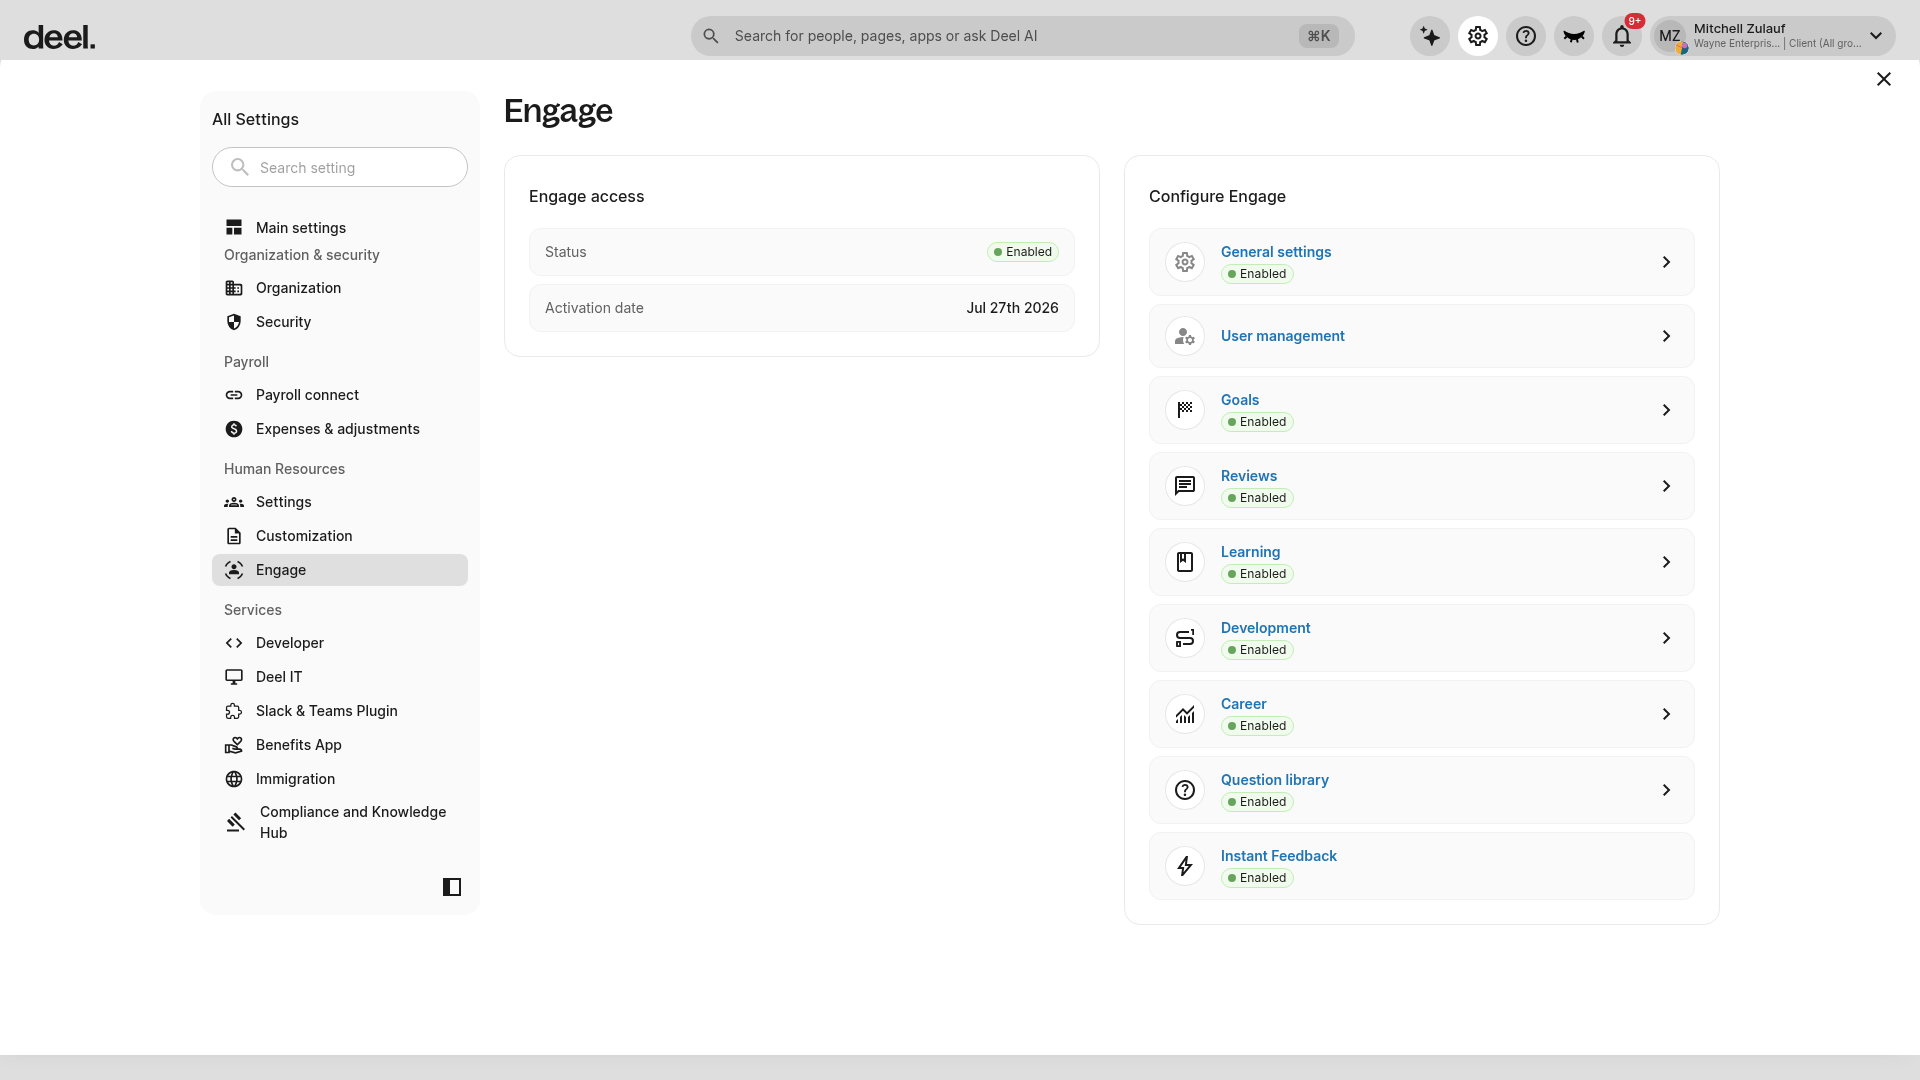Select Expenses & adjustments in sidebar
Viewport: 1920px width, 1080px height.
pos(340,429)
